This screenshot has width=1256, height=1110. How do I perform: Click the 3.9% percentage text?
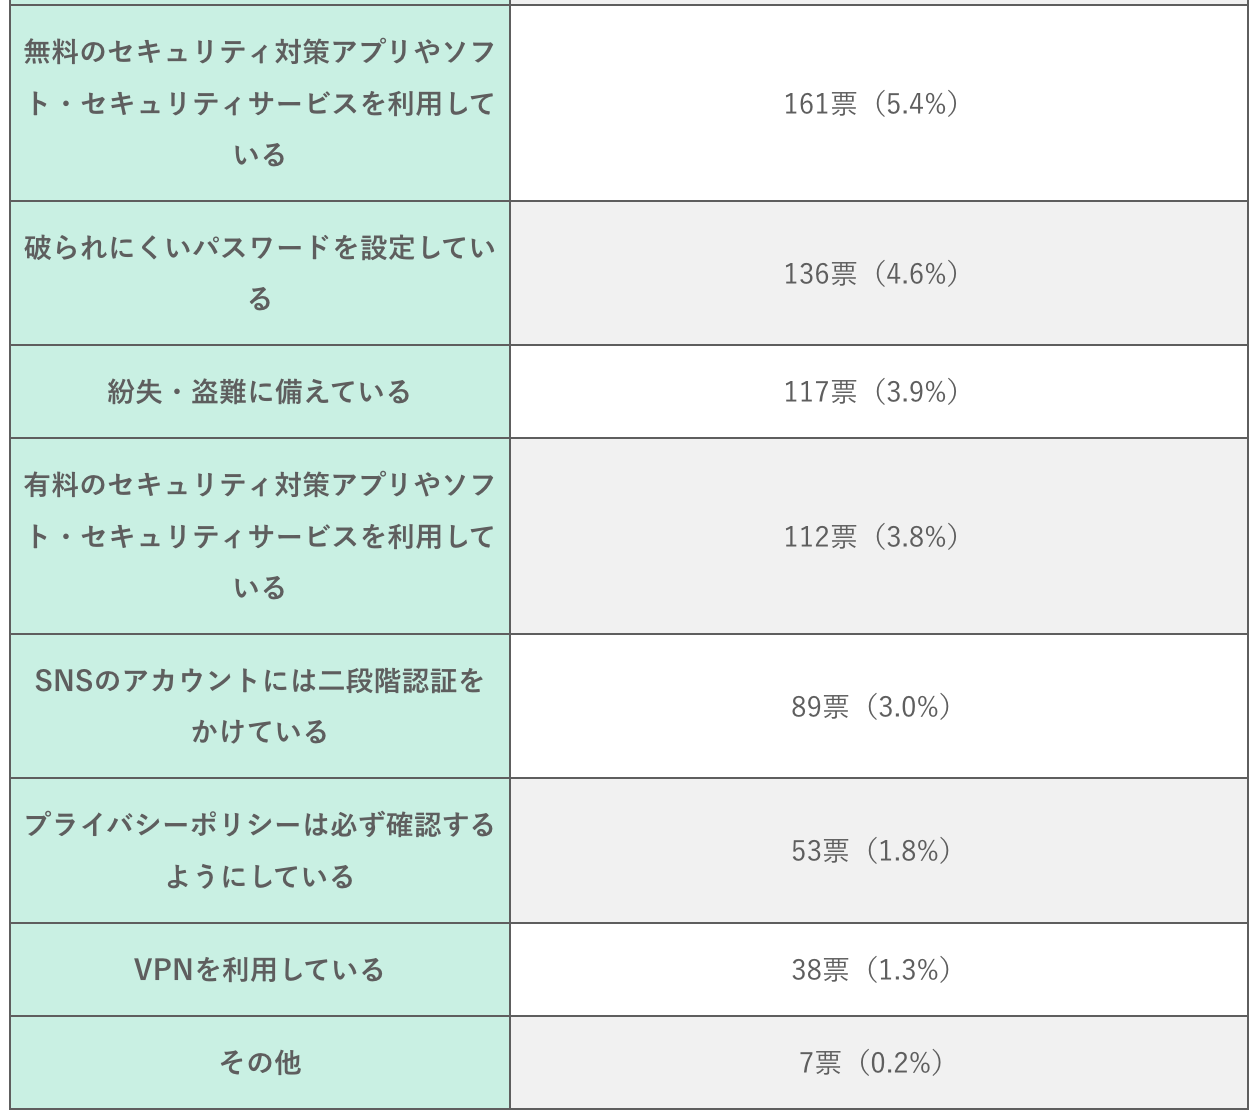(x=916, y=392)
